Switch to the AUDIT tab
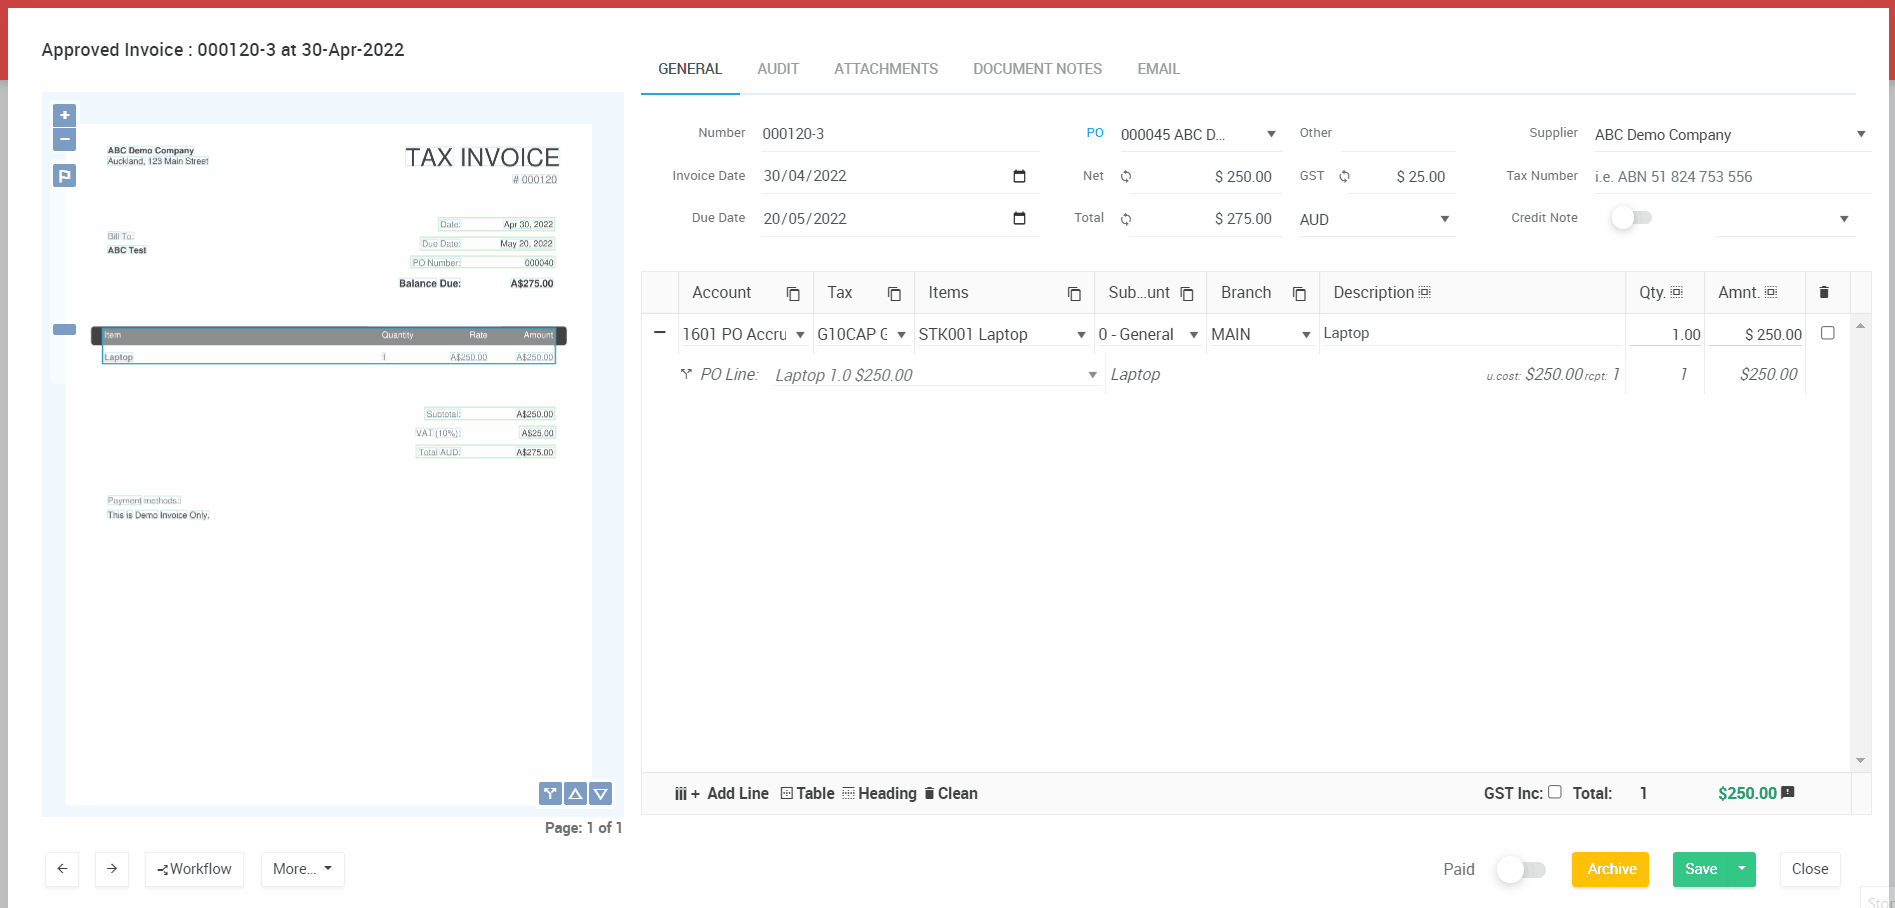This screenshot has width=1895, height=908. click(778, 69)
